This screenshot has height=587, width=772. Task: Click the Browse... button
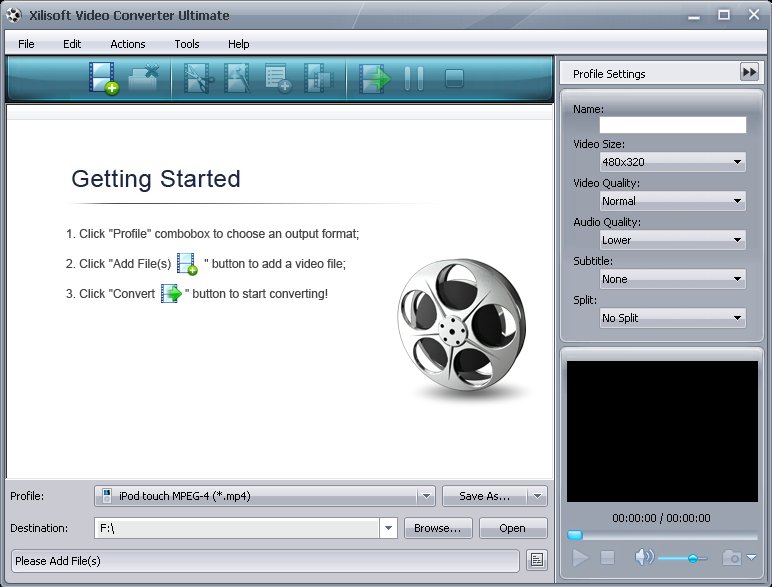tap(438, 528)
